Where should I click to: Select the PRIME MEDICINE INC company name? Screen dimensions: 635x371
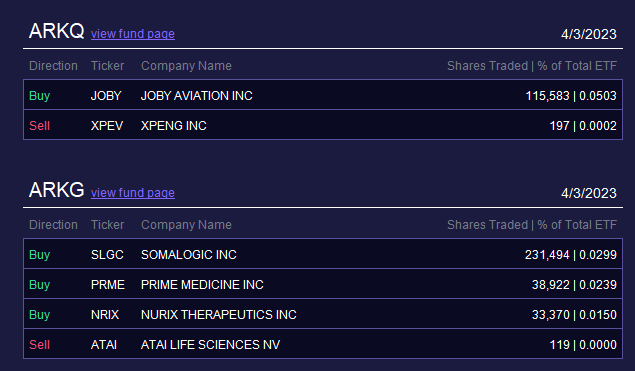click(x=202, y=284)
